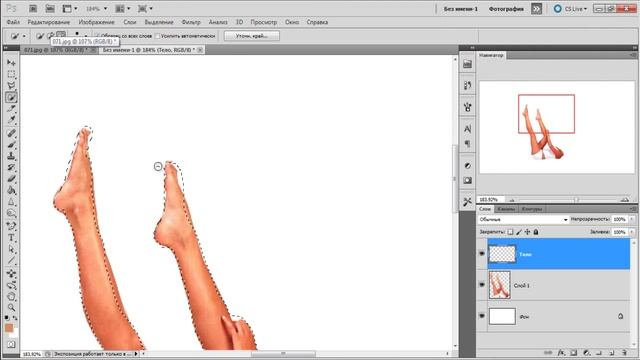Hide the Тело layer eye icon

point(482,253)
